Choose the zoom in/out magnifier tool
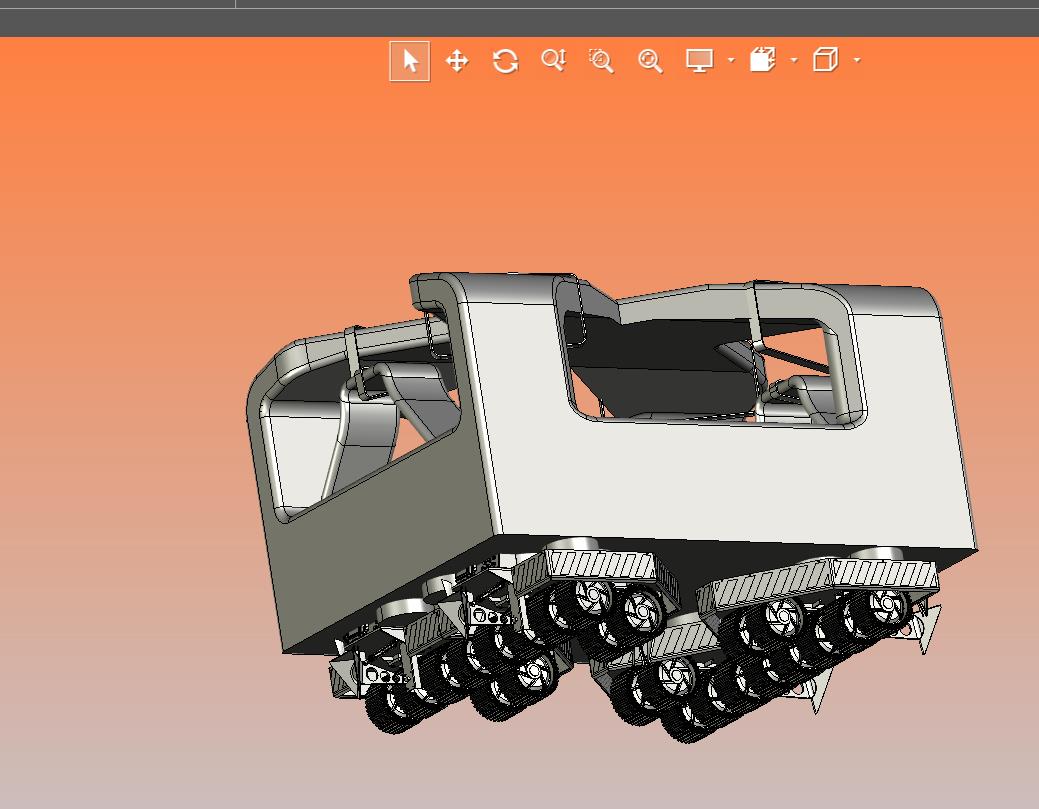Image resolution: width=1039 pixels, height=809 pixels. coord(553,60)
